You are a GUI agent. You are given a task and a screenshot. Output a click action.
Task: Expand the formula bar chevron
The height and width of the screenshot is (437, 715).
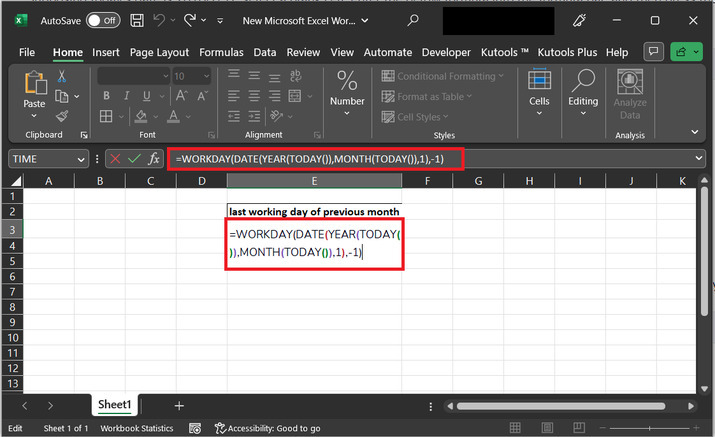point(698,159)
